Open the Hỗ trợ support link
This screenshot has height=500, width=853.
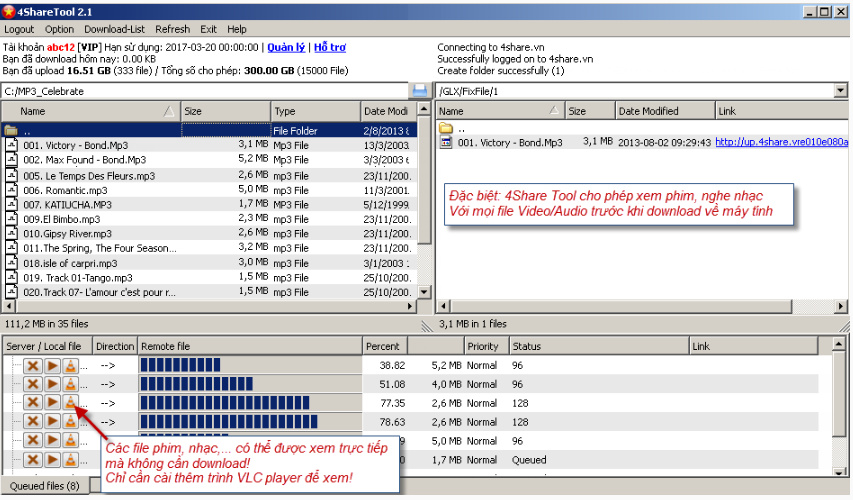[330, 47]
